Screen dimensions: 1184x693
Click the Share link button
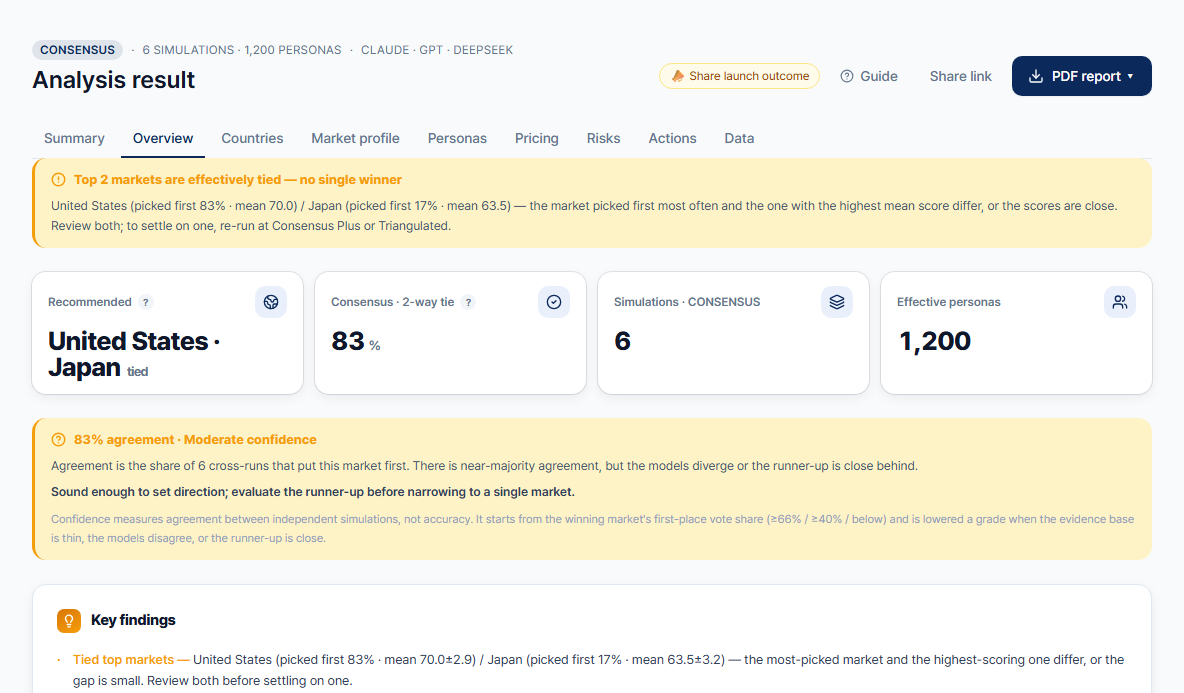[x=960, y=76]
